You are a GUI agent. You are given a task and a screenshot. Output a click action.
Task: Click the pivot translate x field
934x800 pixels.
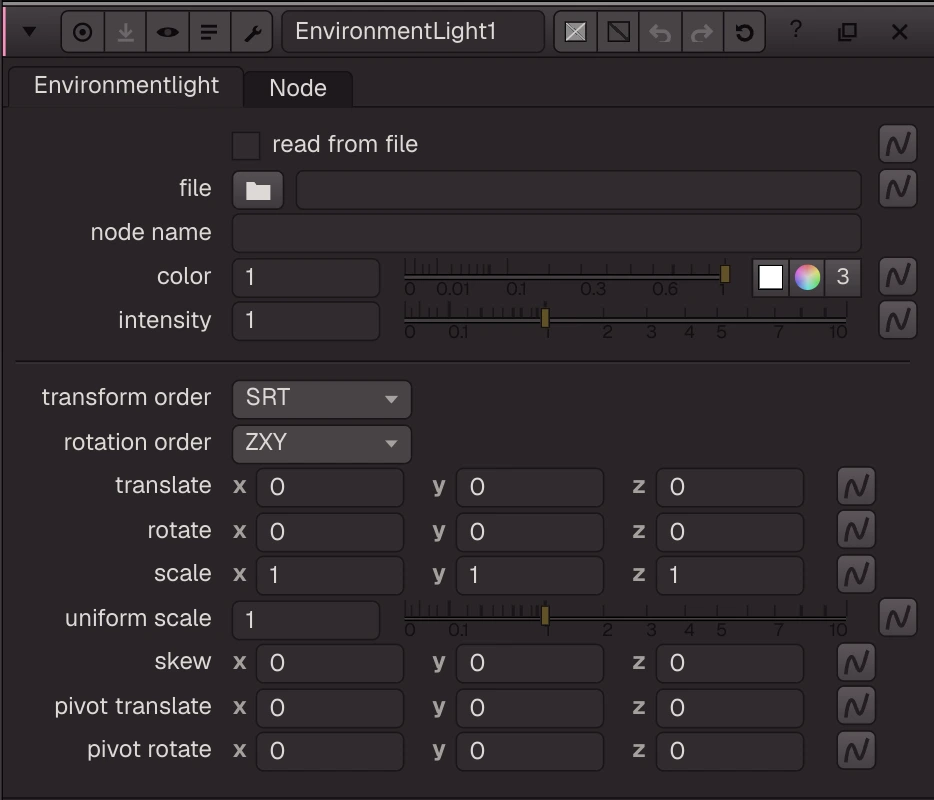[330, 708]
